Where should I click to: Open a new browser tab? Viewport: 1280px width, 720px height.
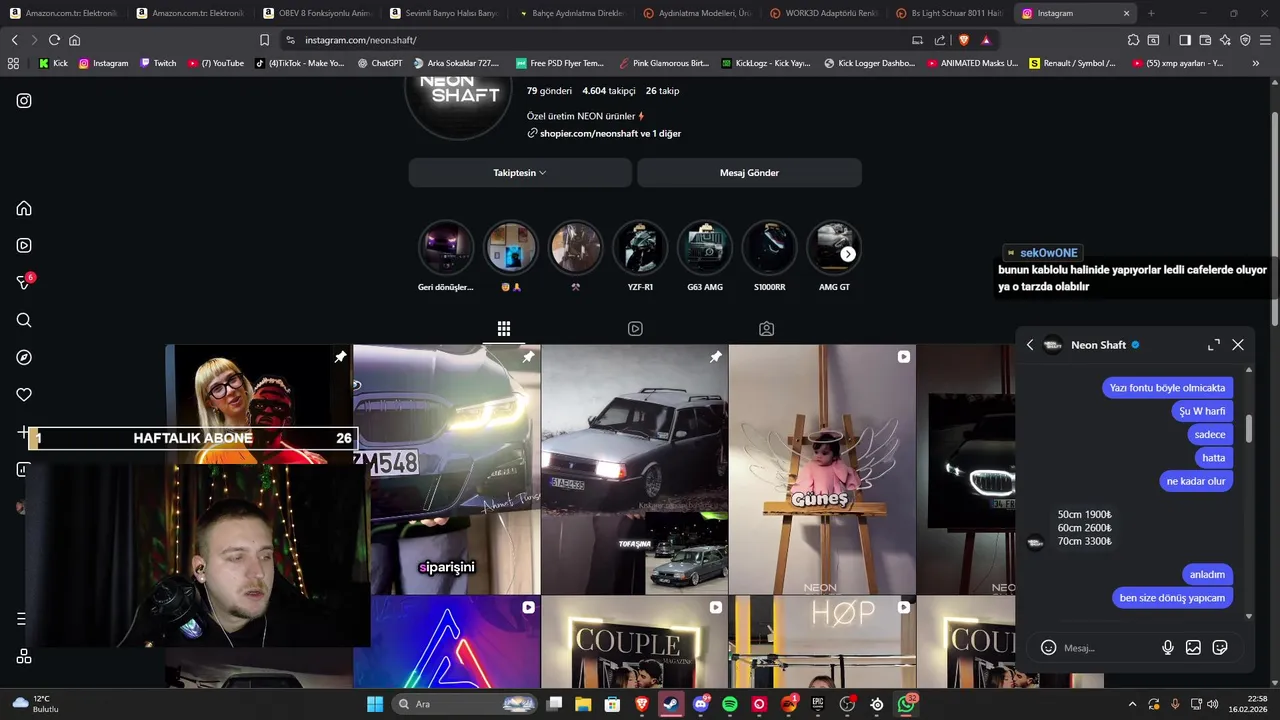(x=1151, y=13)
